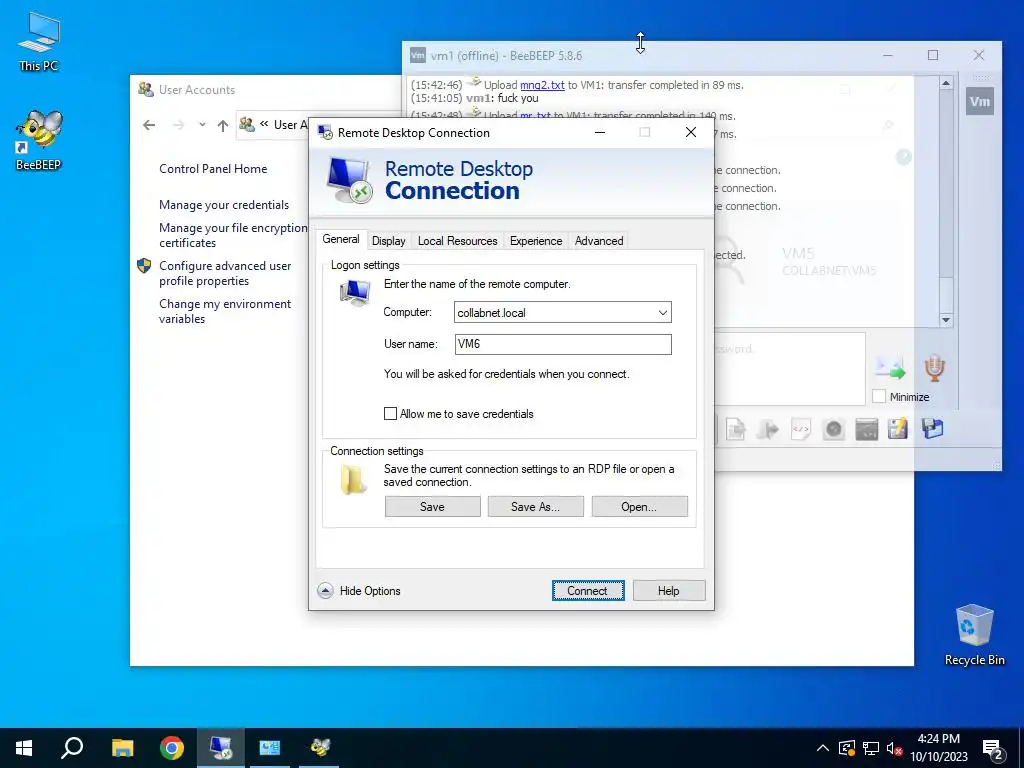Open the This PC desktop icon
The image size is (1024, 768).
(x=39, y=42)
